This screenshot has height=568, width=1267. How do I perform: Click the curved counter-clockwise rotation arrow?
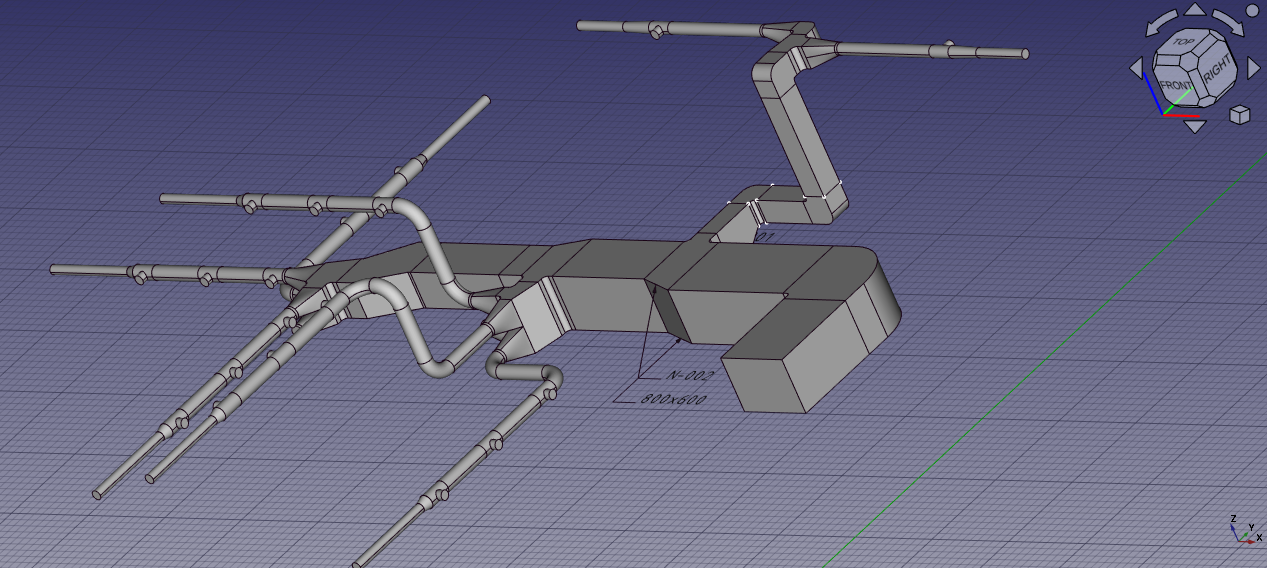pos(1162,22)
